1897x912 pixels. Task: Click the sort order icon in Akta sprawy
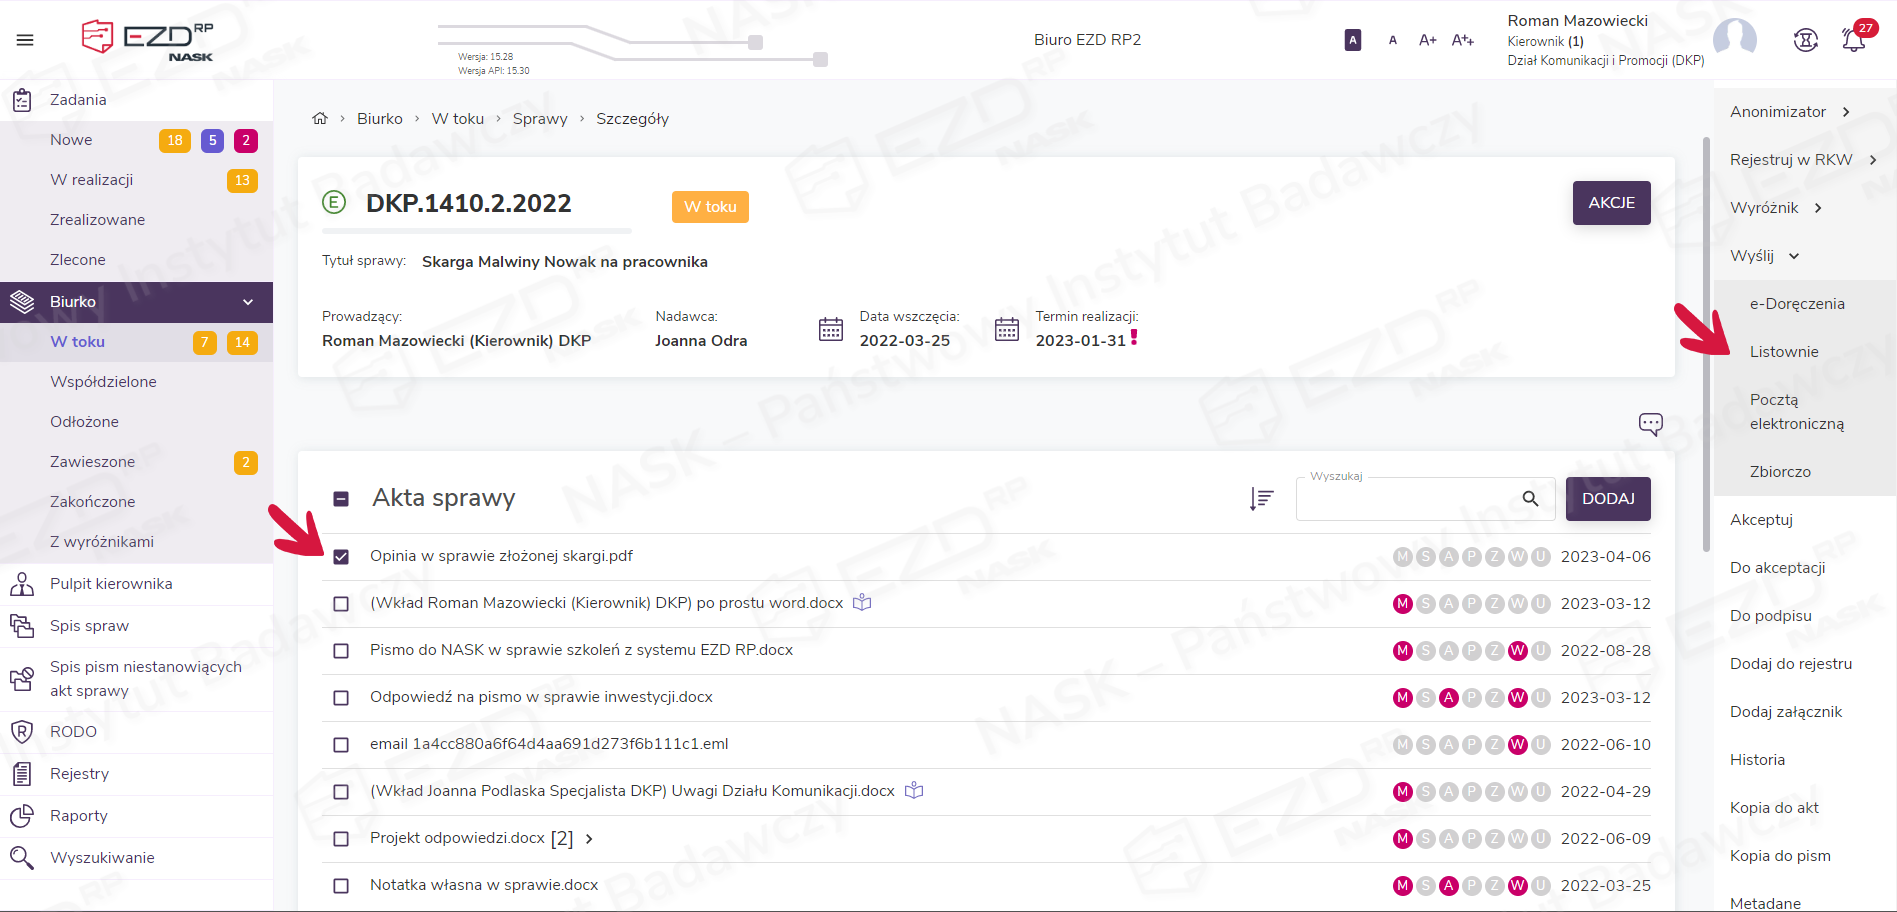[x=1261, y=499]
